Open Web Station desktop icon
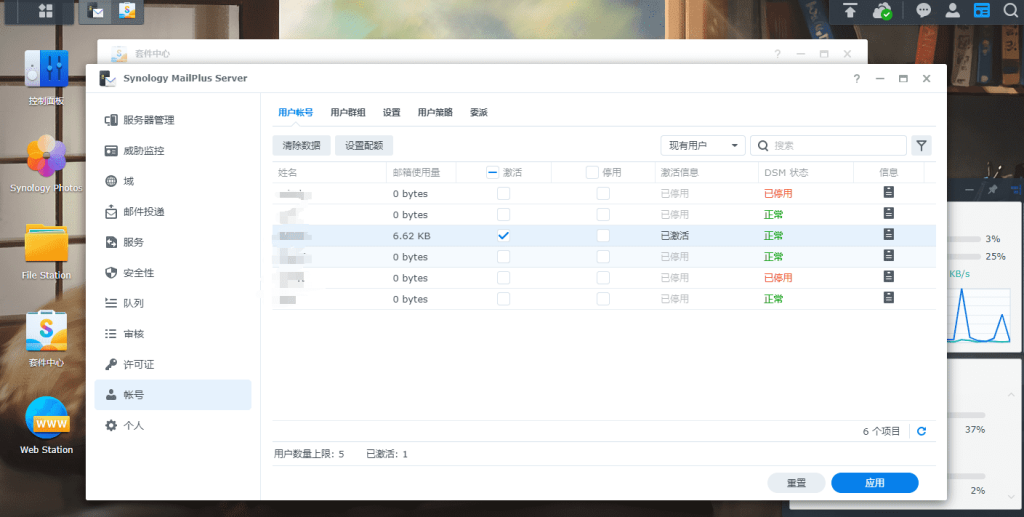The height and width of the screenshot is (517, 1024). (x=46, y=424)
